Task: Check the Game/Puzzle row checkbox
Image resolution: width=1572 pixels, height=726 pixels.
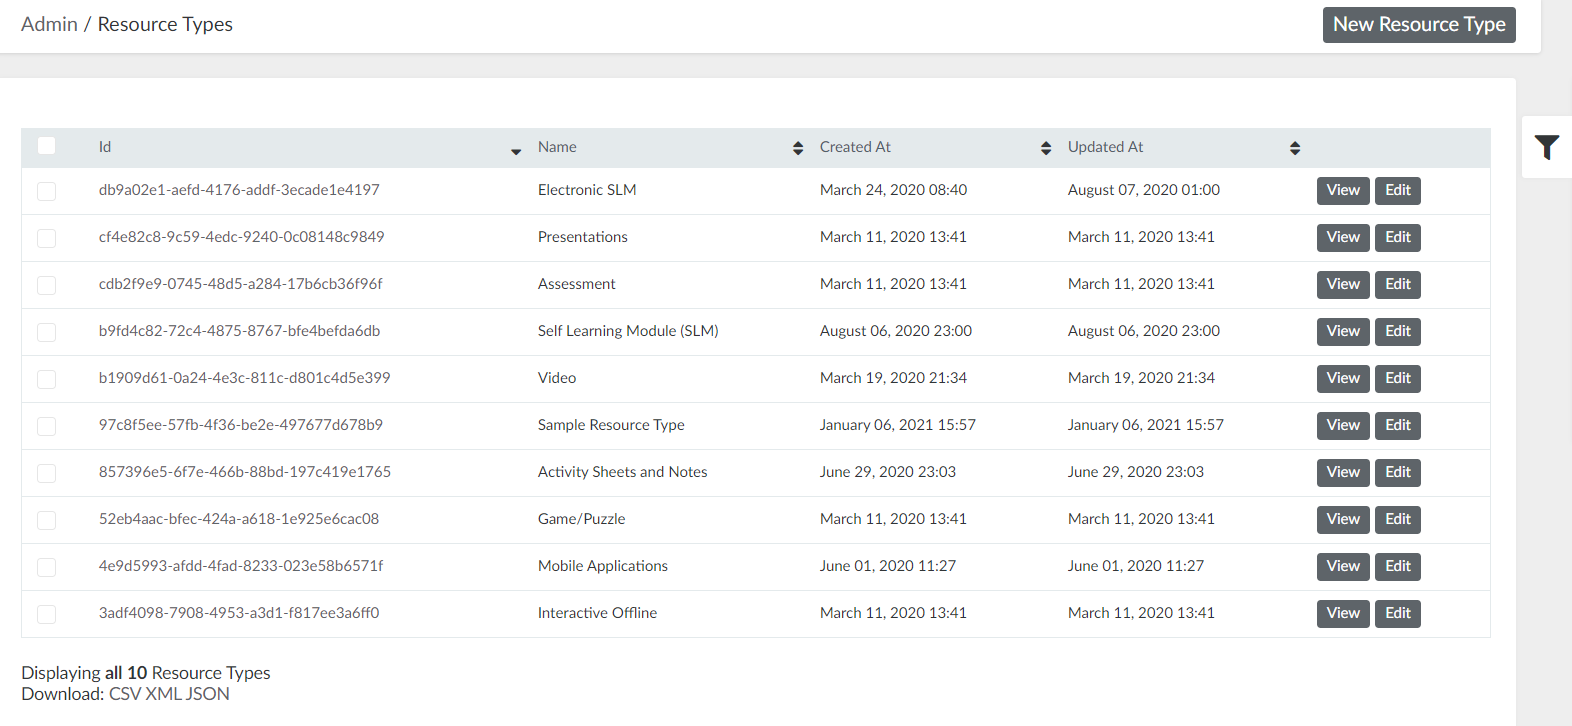Action: pos(46,520)
